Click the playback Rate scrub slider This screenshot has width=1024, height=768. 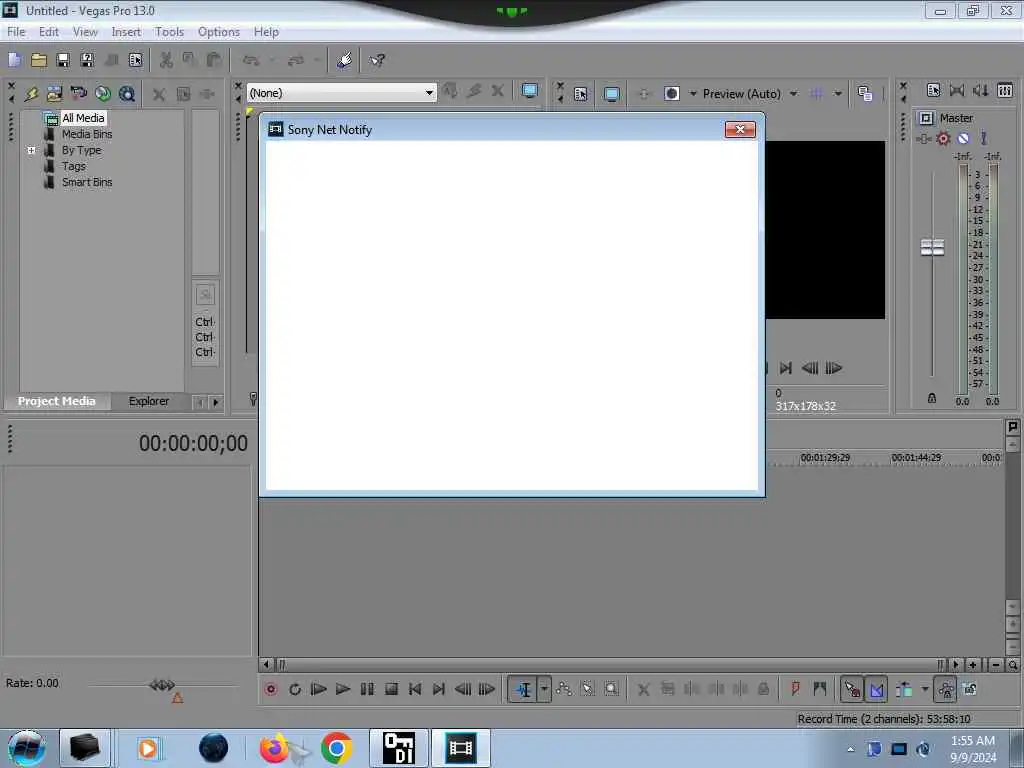(162, 685)
